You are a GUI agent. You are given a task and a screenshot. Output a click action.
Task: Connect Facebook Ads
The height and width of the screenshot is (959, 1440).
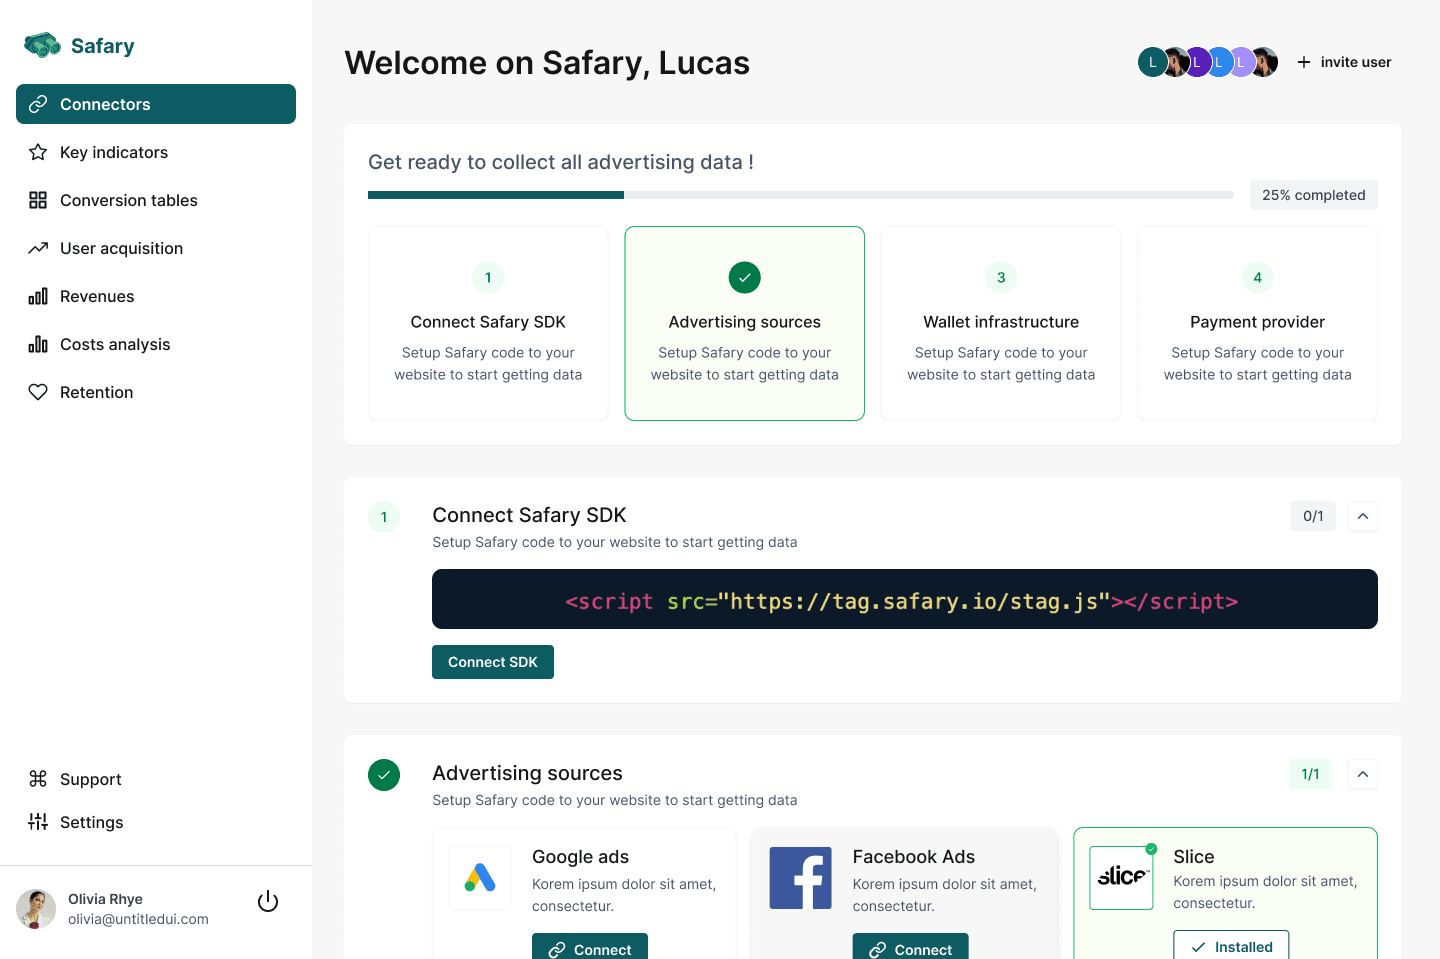click(910, 947)
